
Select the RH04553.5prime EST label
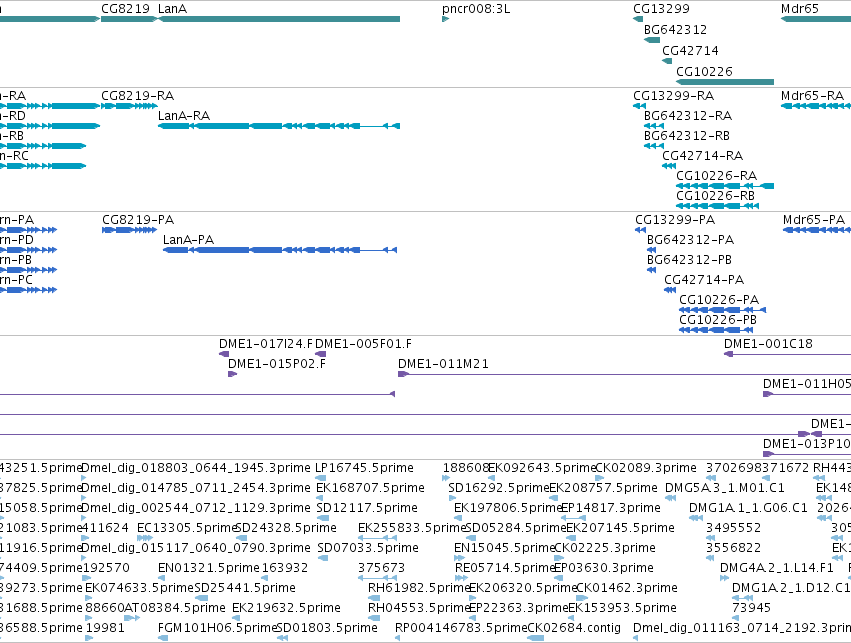(418, 608)
